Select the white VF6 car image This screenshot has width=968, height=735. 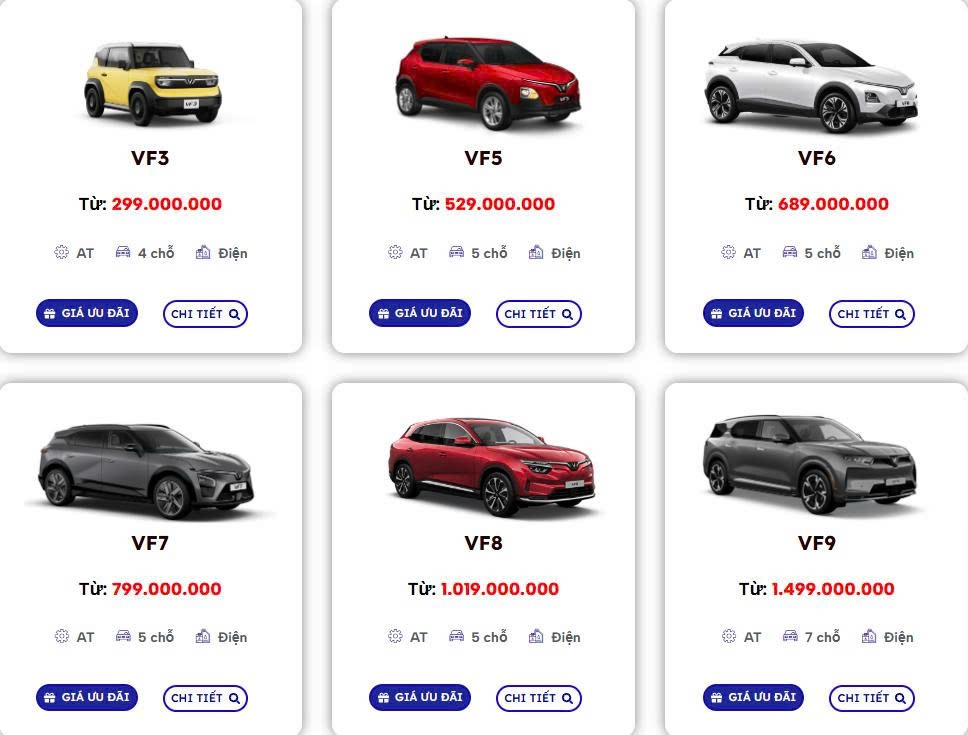pos(812,85)
